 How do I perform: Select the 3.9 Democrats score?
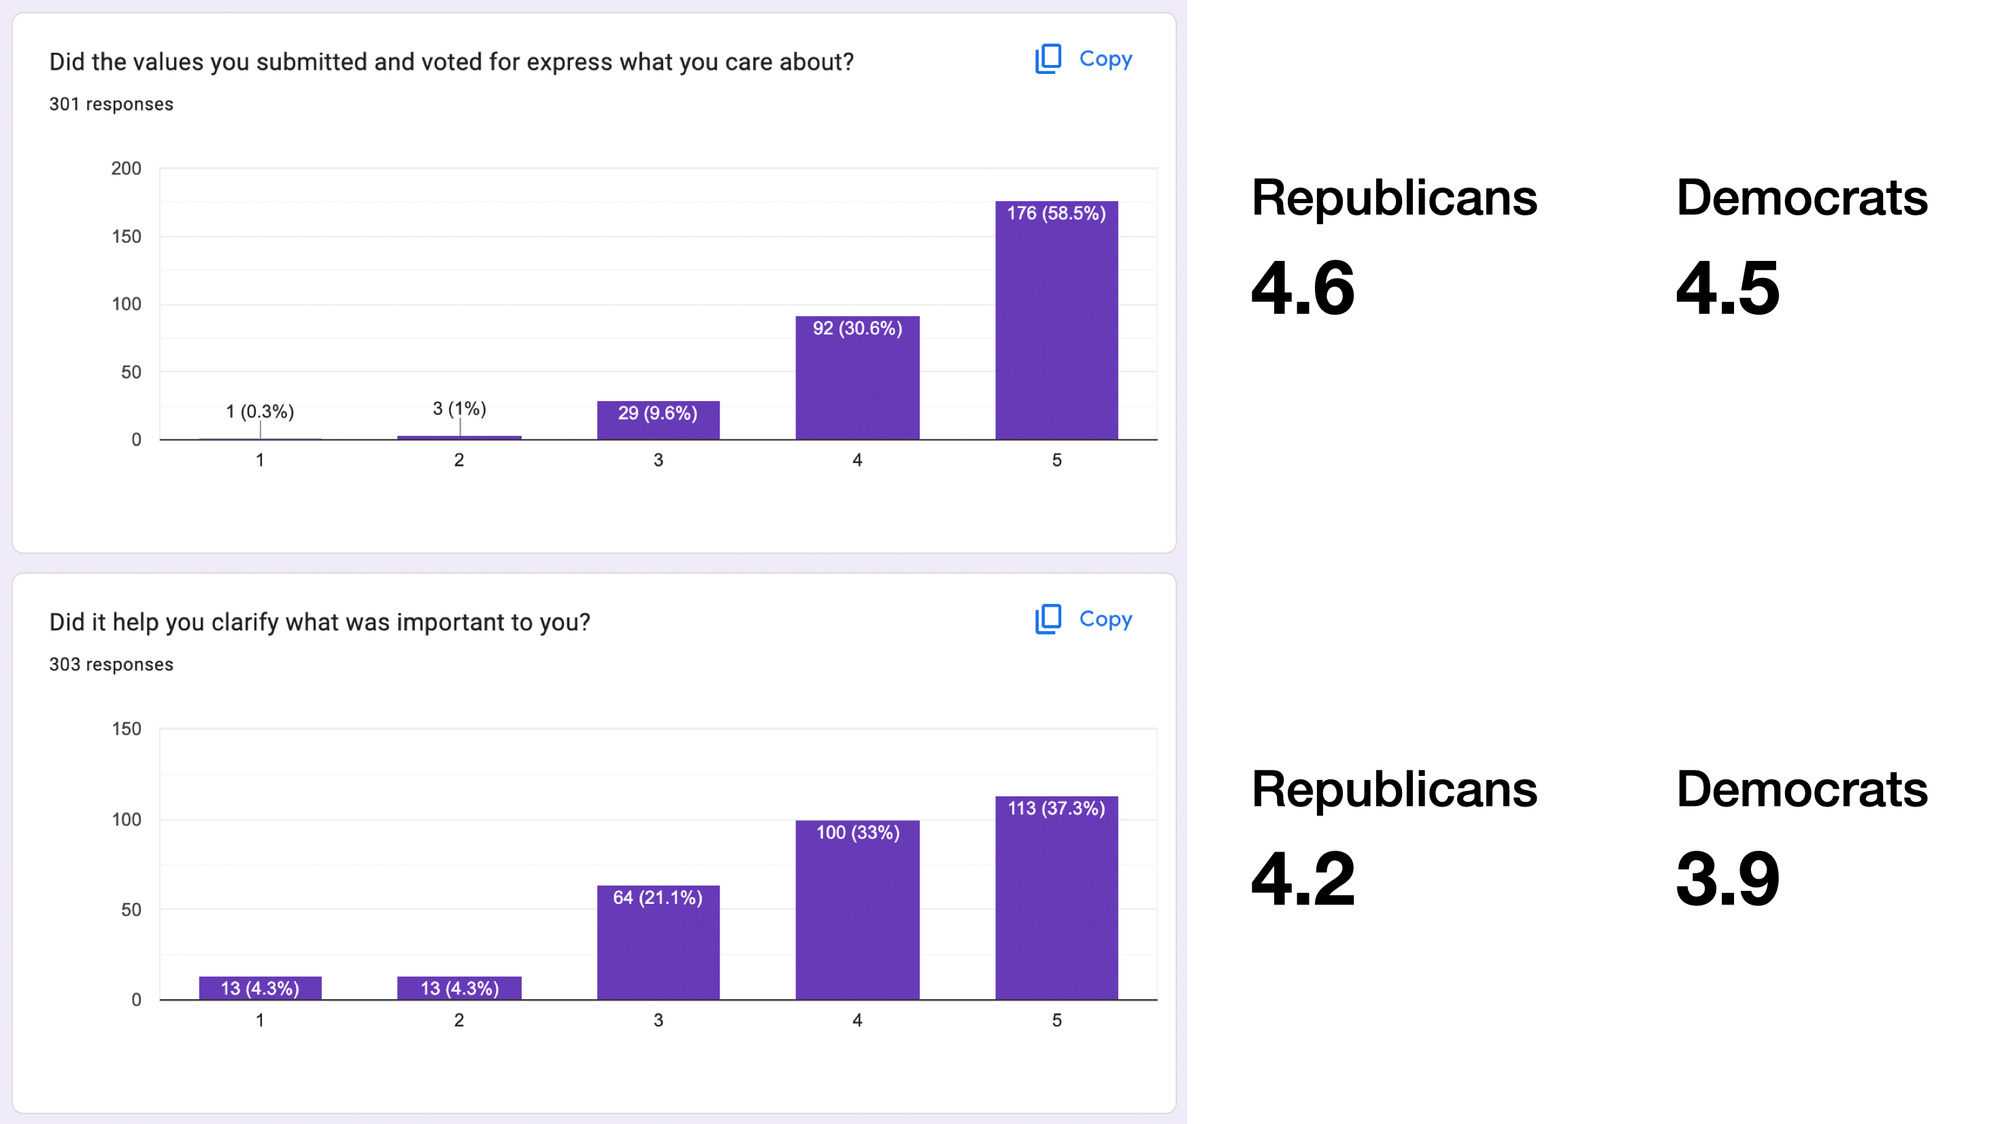pyautogui.click(x=1726, y=881)
